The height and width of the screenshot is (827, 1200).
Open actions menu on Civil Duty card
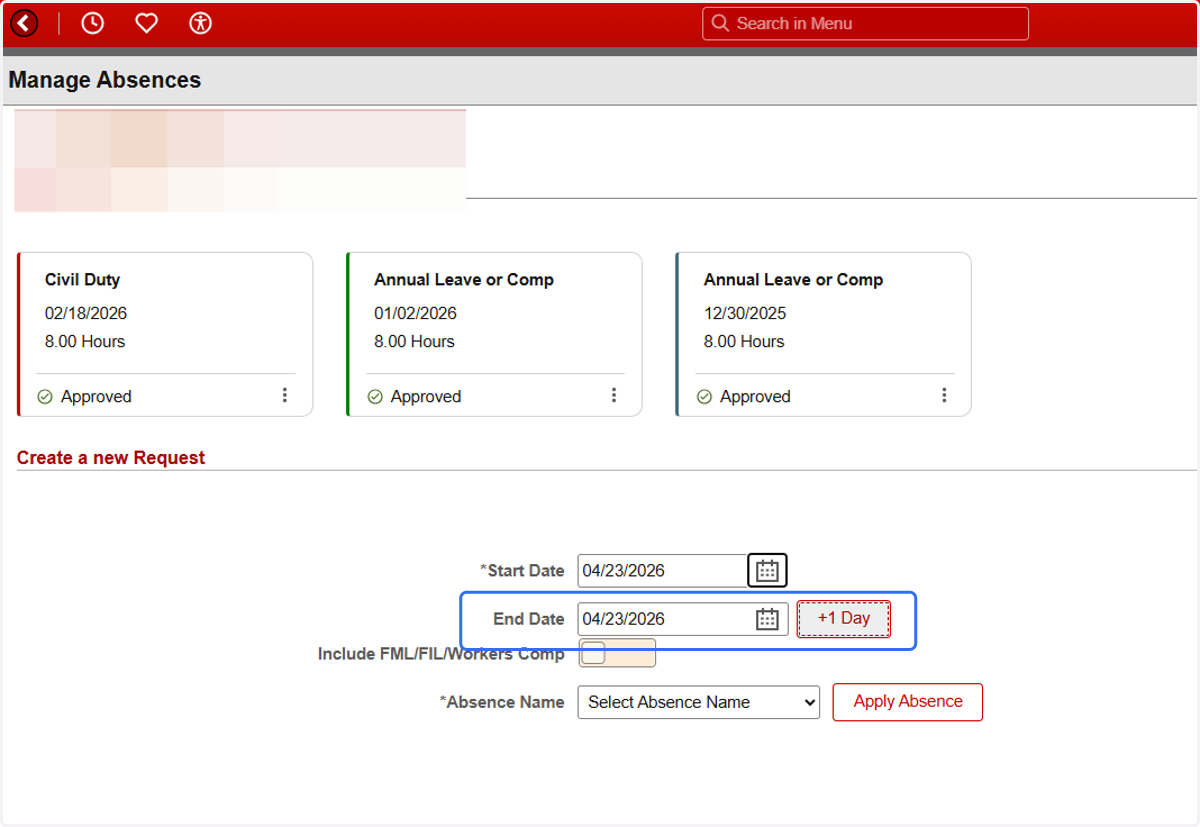click(x=285, y=395)
